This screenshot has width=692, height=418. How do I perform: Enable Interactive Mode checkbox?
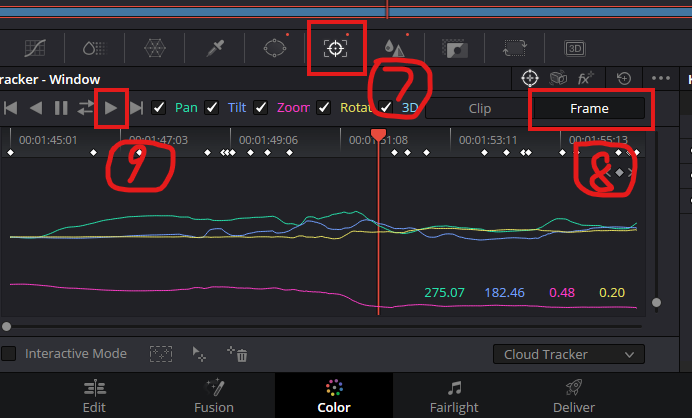[9, 354]
